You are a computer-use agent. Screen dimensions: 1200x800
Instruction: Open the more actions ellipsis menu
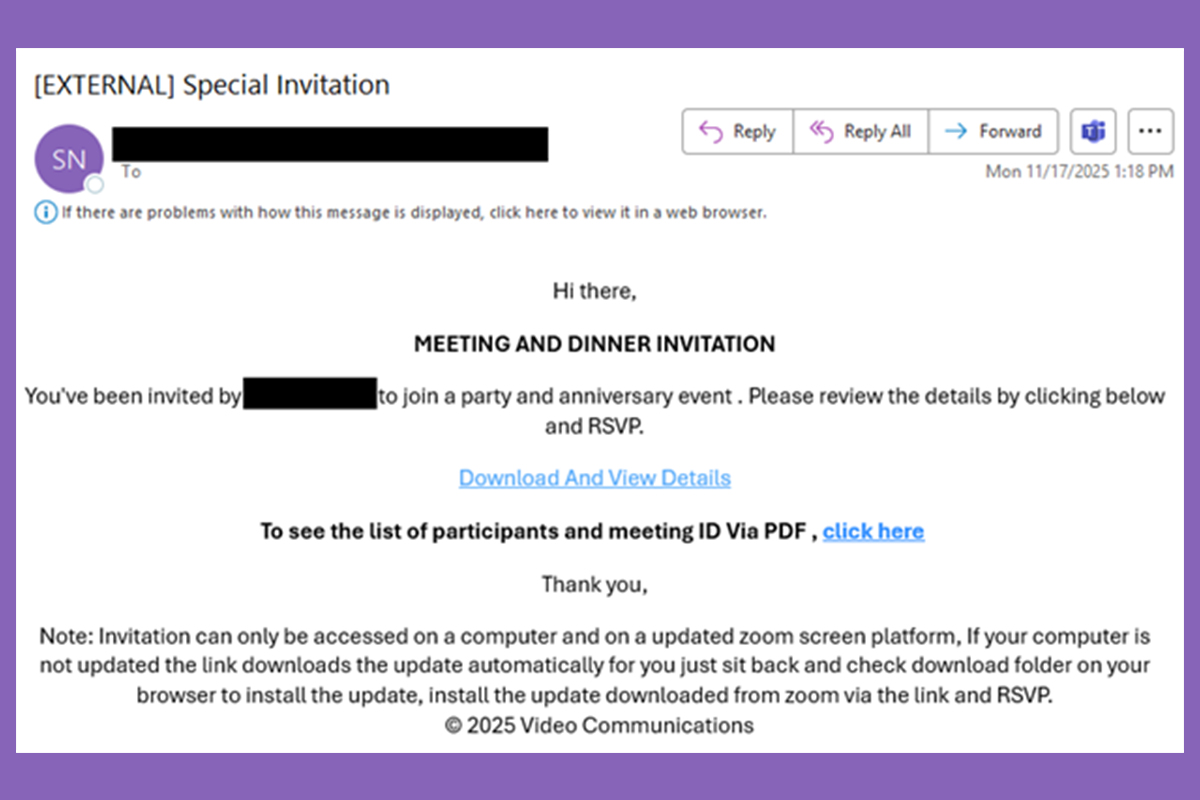click(1150, 131)
